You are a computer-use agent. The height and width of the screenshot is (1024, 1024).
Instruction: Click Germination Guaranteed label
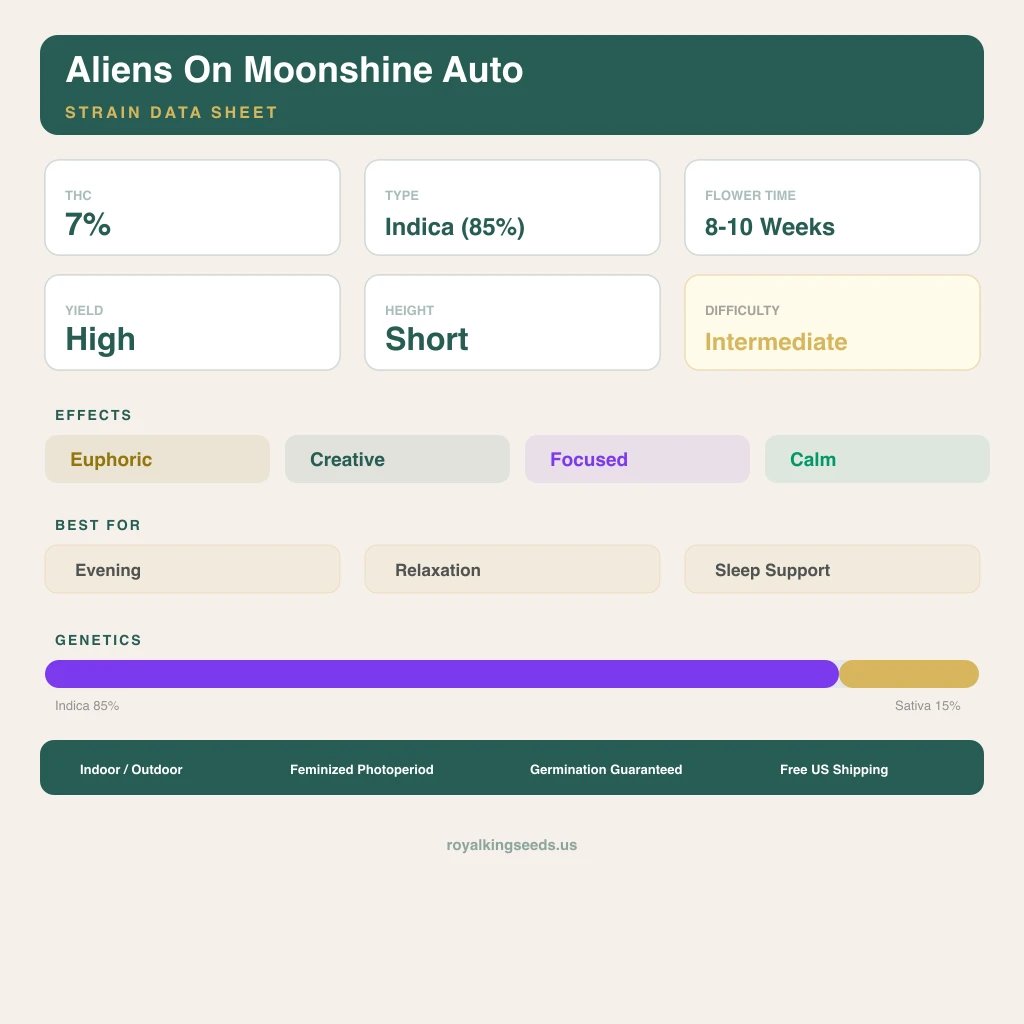coord(606,769)
